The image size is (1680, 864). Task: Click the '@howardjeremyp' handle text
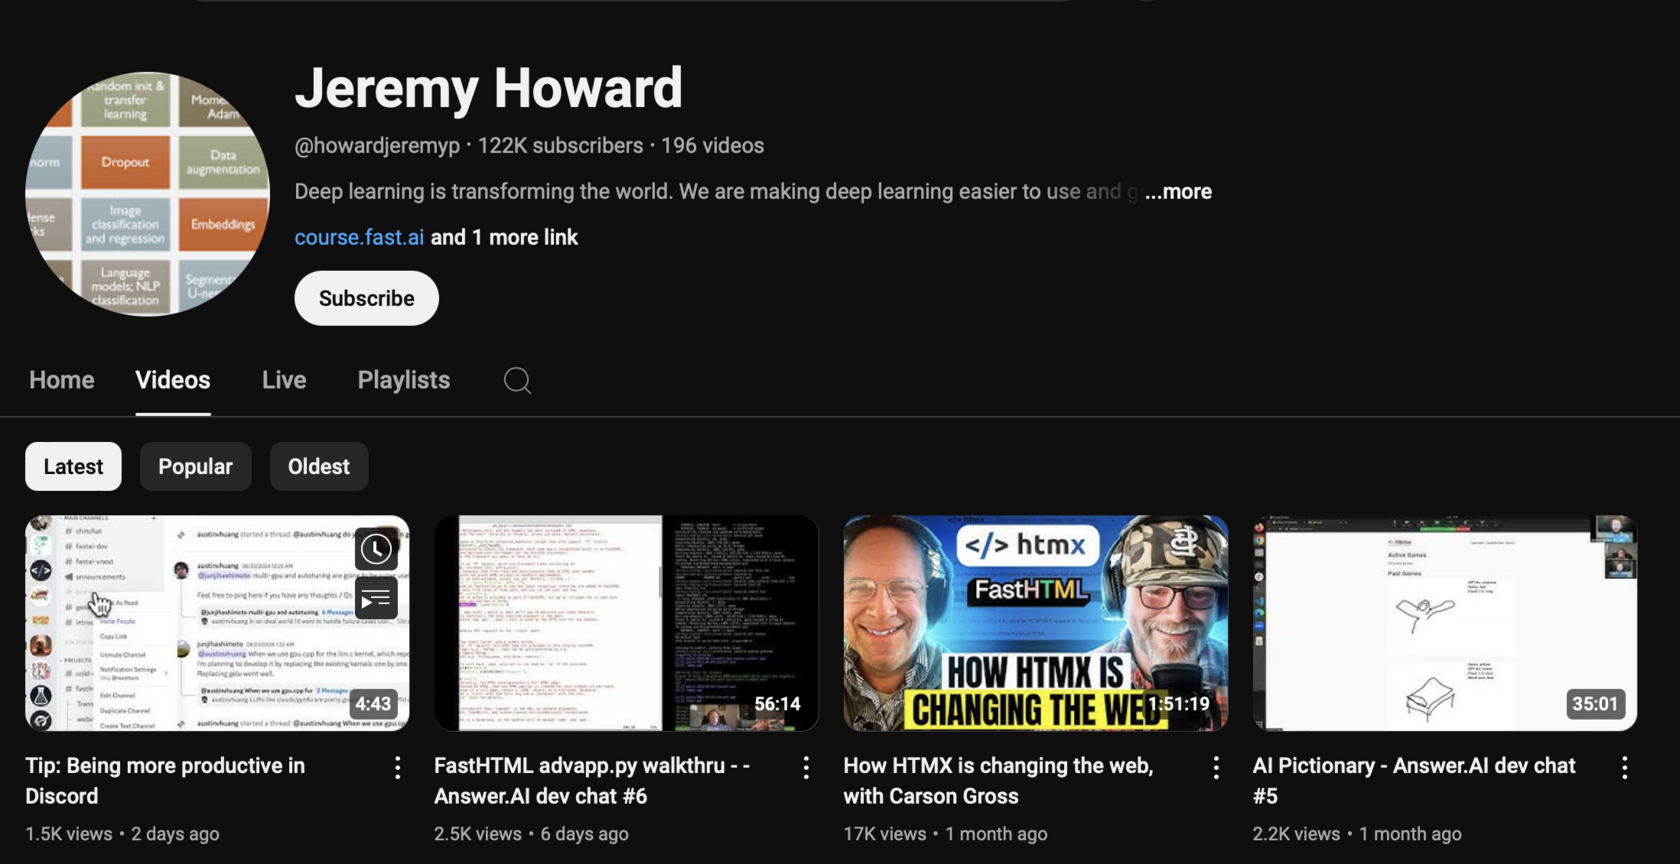377,145
